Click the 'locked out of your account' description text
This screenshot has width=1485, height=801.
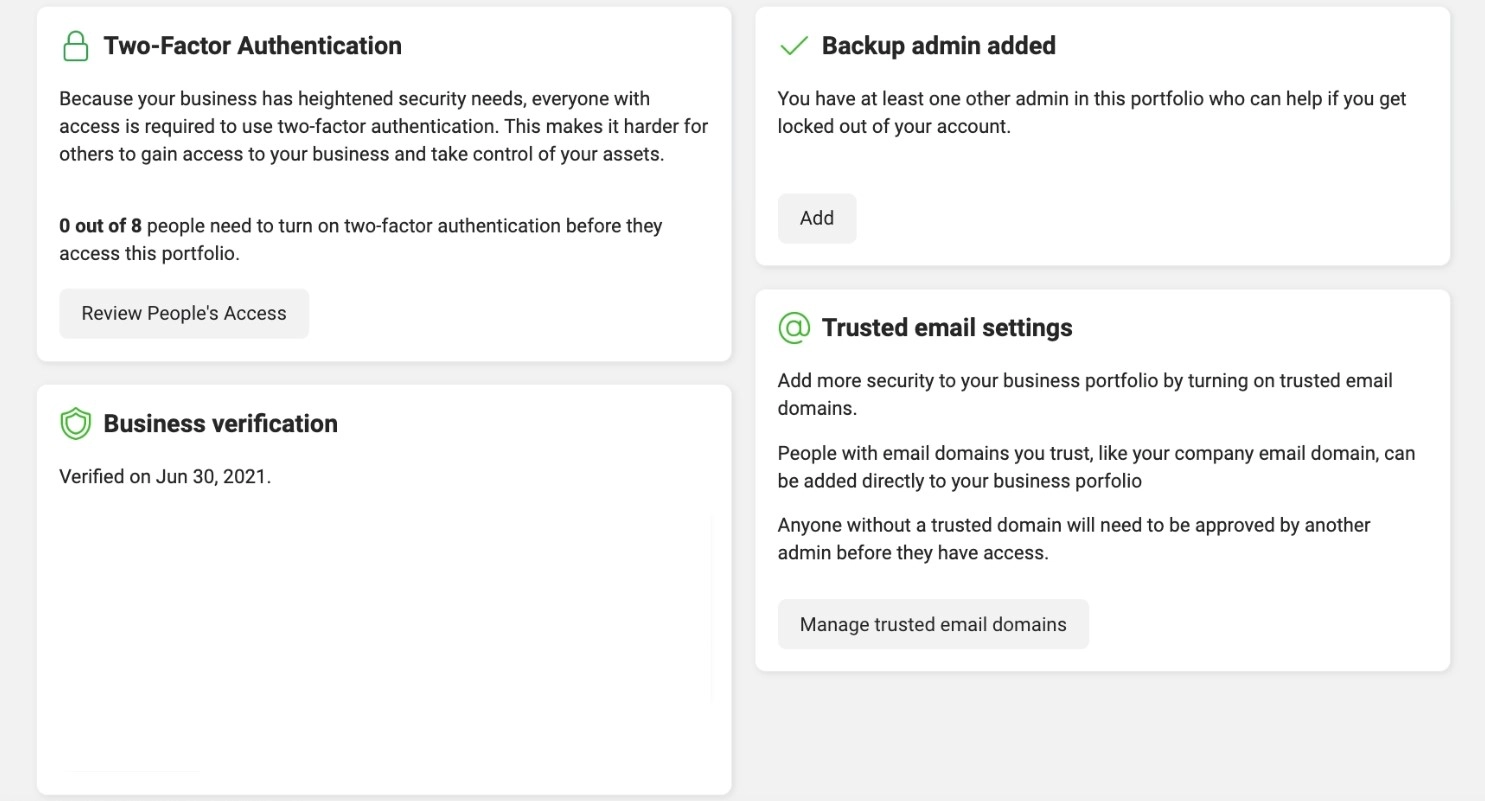1092,113
